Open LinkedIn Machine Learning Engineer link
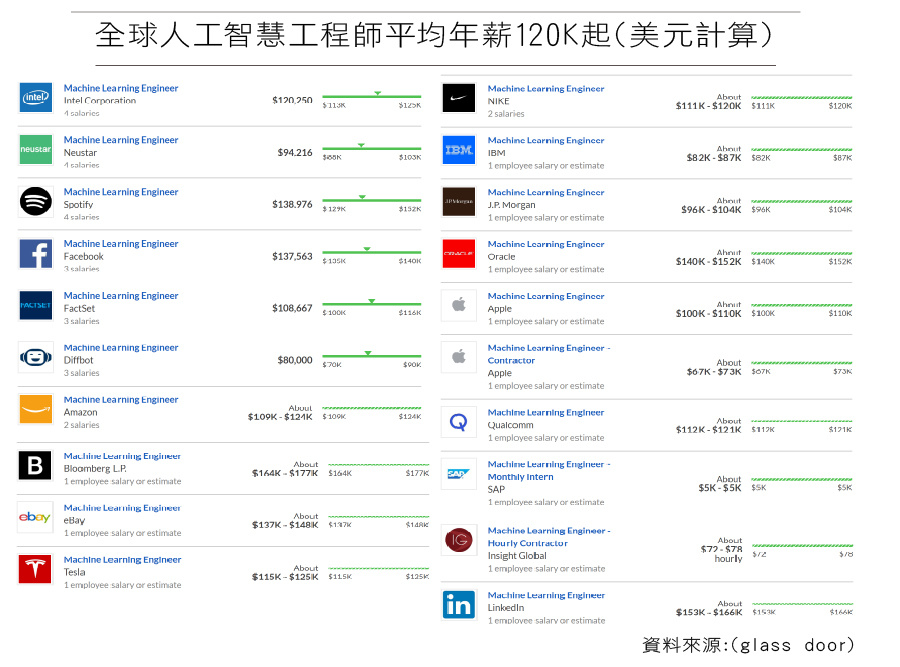This screenshot has width=900, height=667. click(x=546, y=595)
